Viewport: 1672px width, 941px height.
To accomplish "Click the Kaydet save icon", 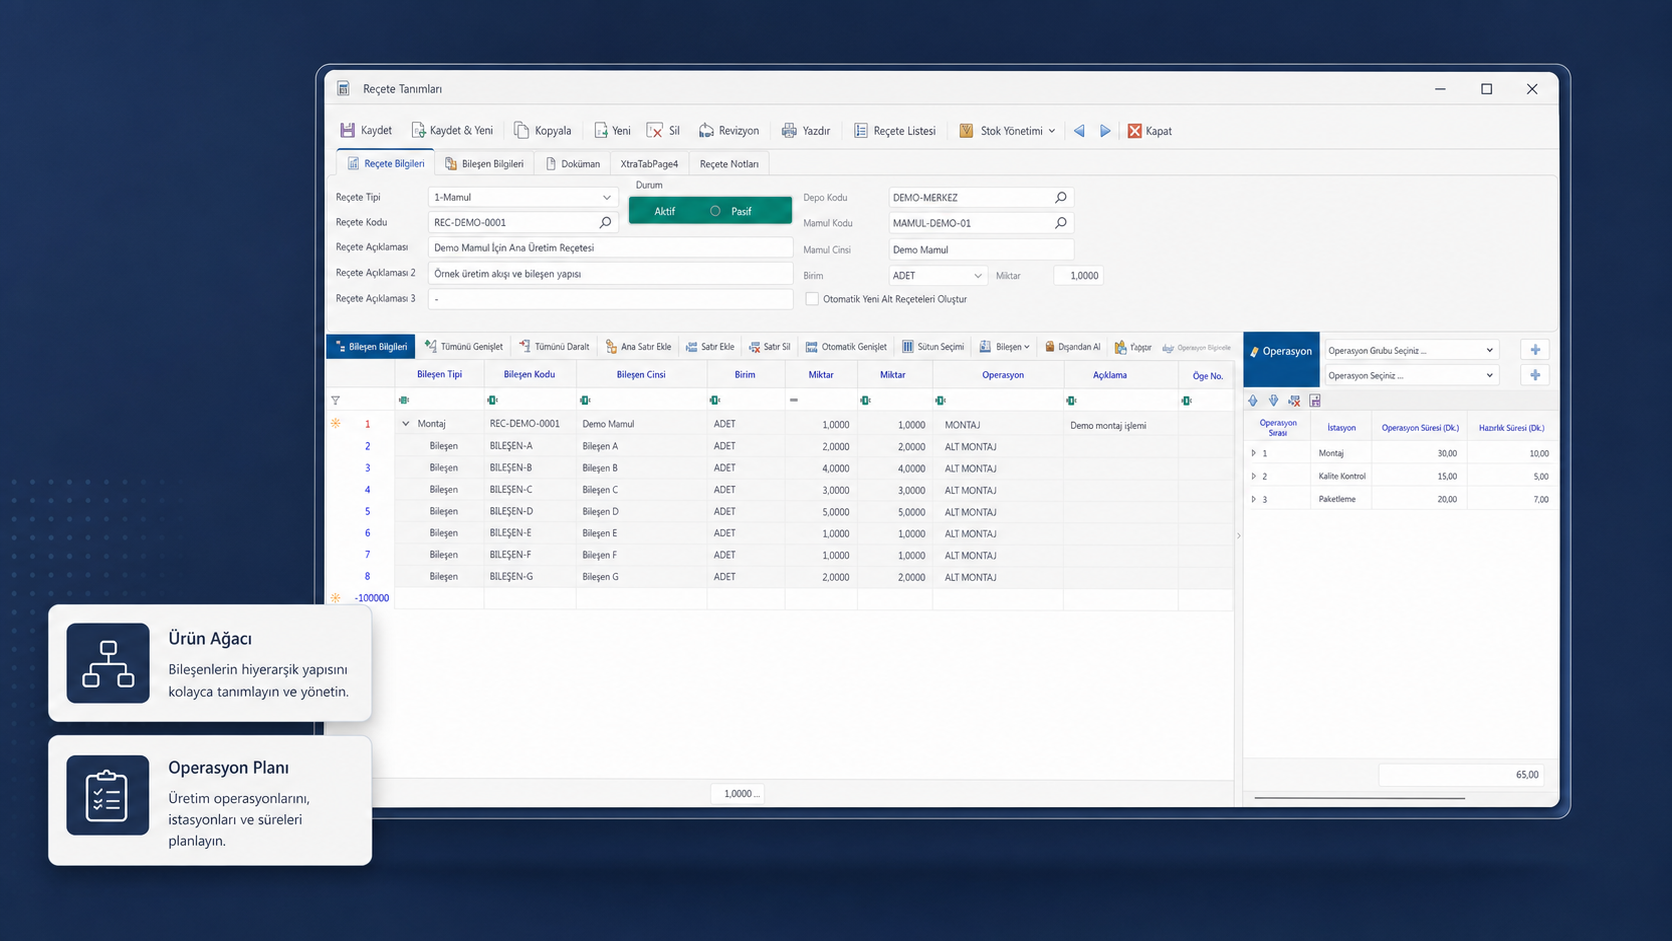I will [x=348, y=130].
